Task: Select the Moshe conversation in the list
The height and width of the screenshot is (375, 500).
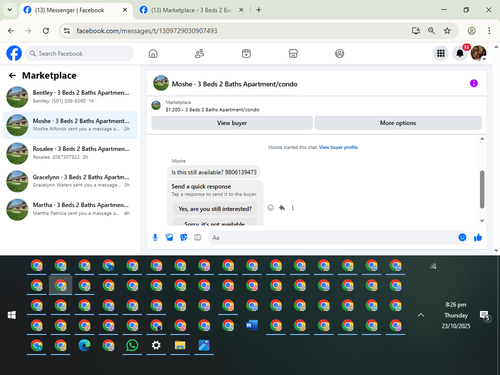Action: pyautogui.click(x=70, y=125)
